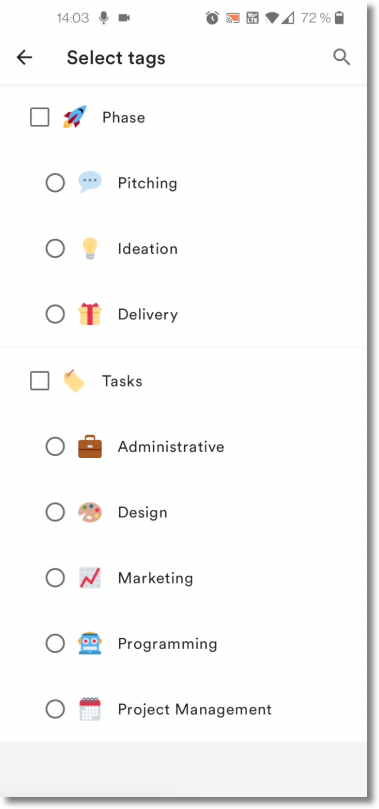Tap the back arrow icon
The width and height of the screenshot is (379, 809).
click(24, 57)
